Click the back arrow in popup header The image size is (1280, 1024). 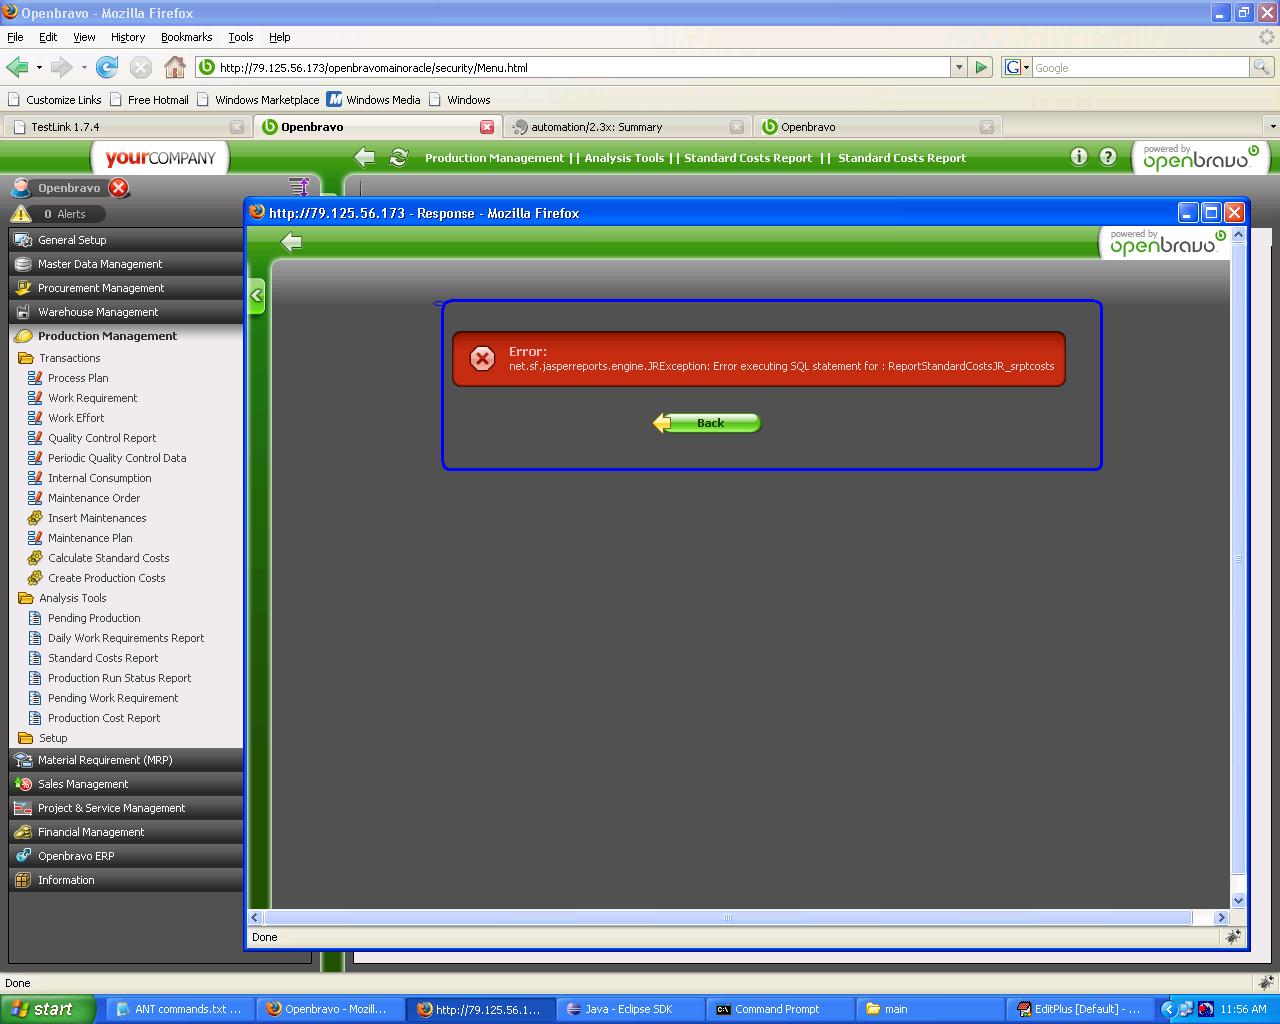click(x=291, y=242)
